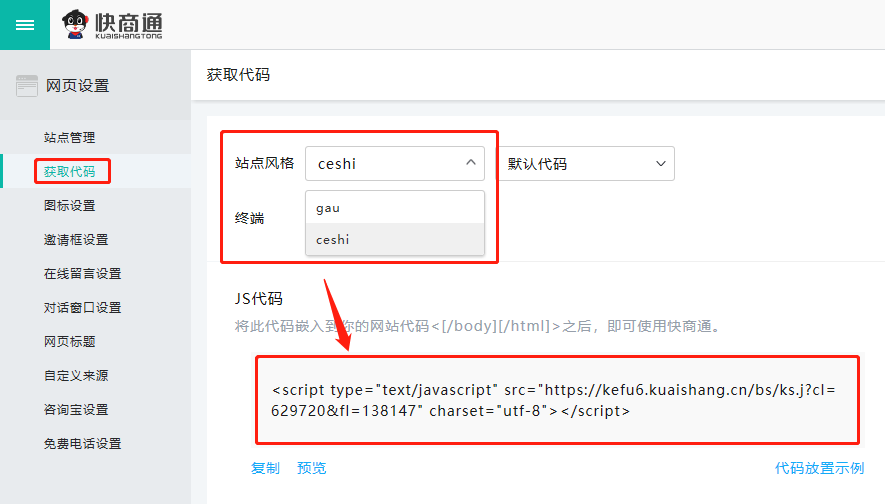Open 自定义来源 in sidebar

click(76, 375)
